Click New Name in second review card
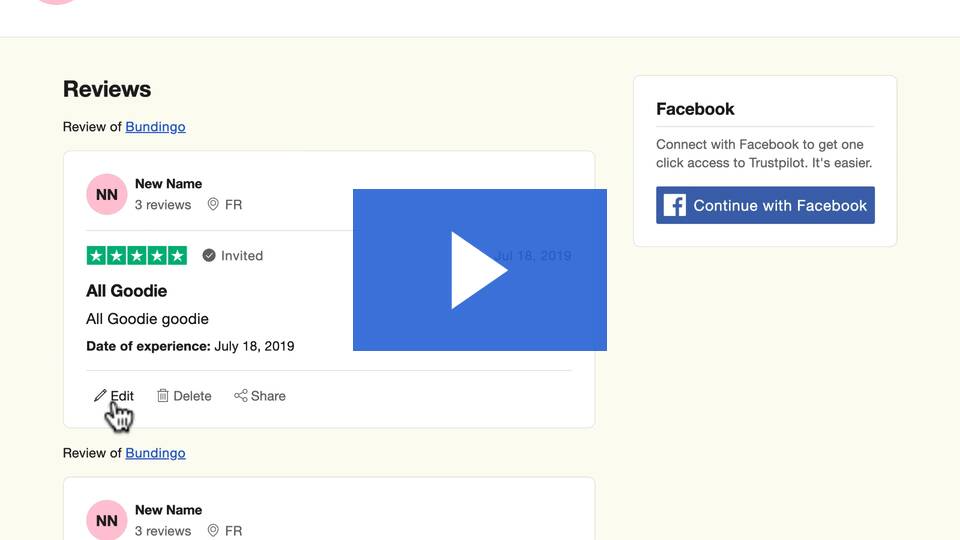This screenshot has width=960, height=540. (x=168, y=510)
